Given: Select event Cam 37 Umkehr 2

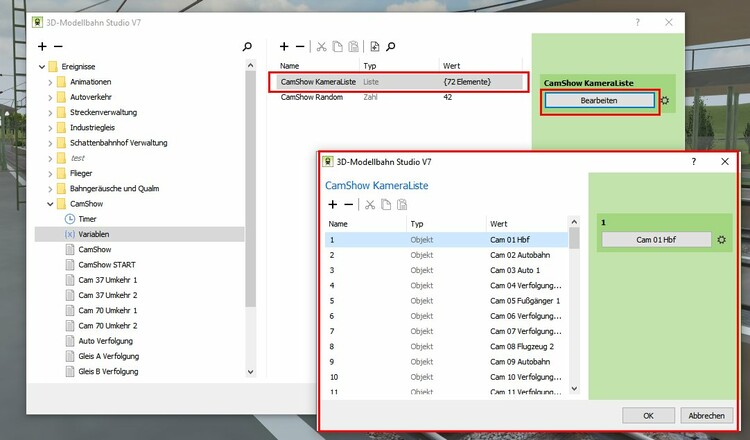Looking at the screenshot, I should click(x=108, y=296).
